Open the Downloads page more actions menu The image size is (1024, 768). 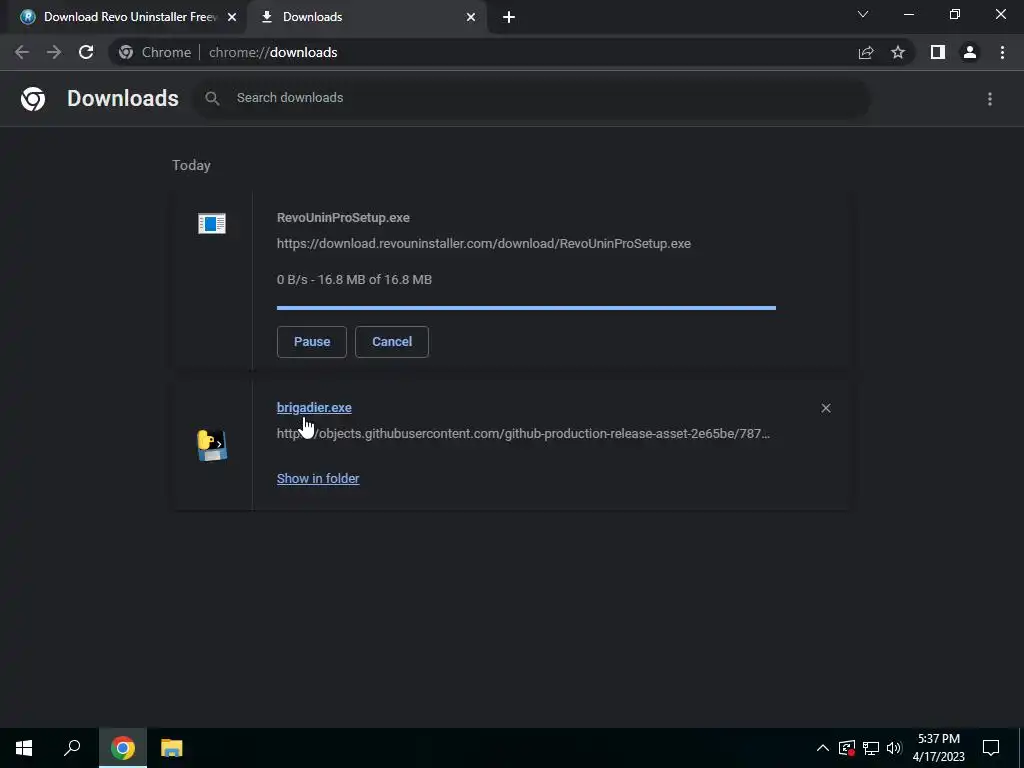[990, 99]
